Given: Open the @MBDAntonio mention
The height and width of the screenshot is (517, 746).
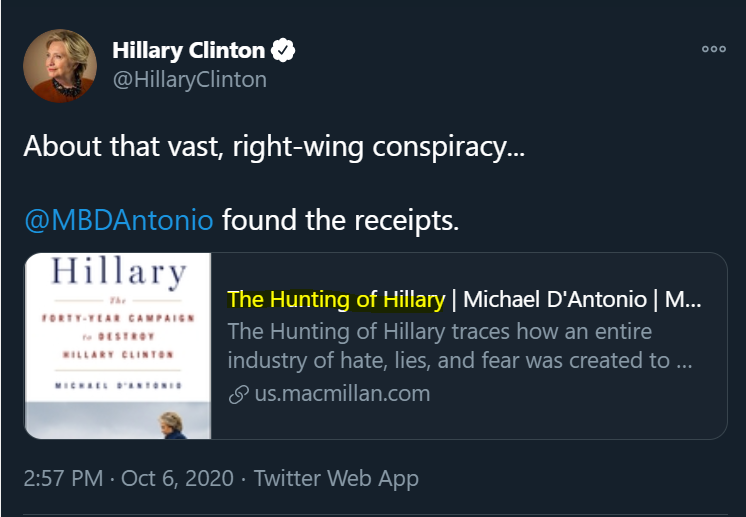Looking at the screenshot, I should coord(118,220).
